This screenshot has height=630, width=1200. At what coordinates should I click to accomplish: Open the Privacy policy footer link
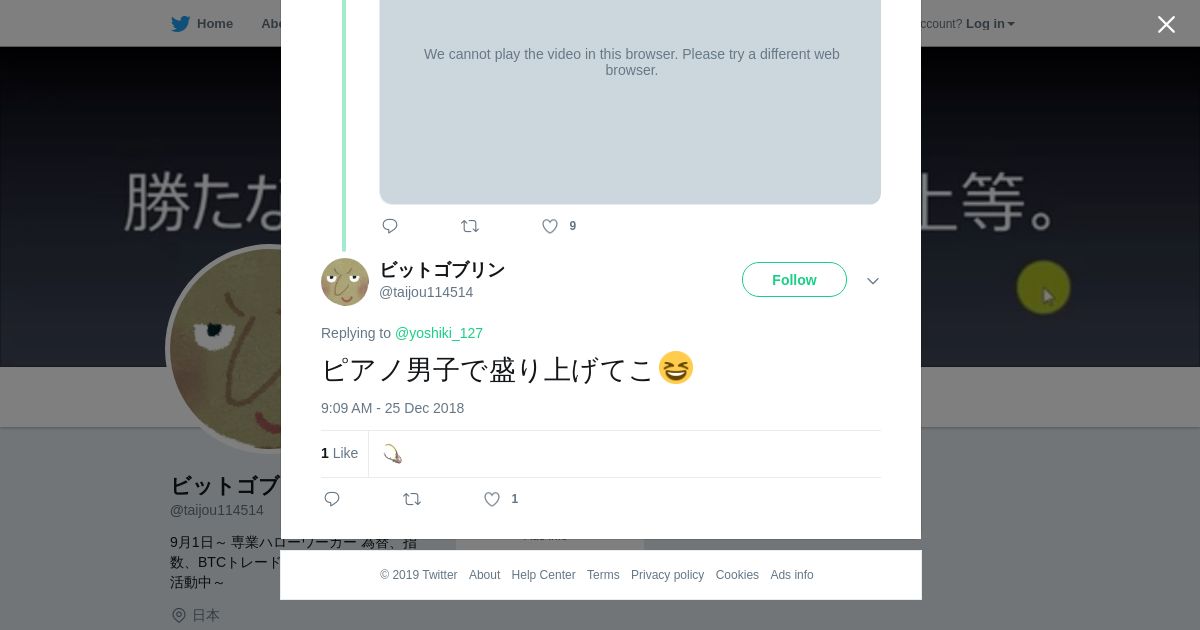click(x=667, y=575)
